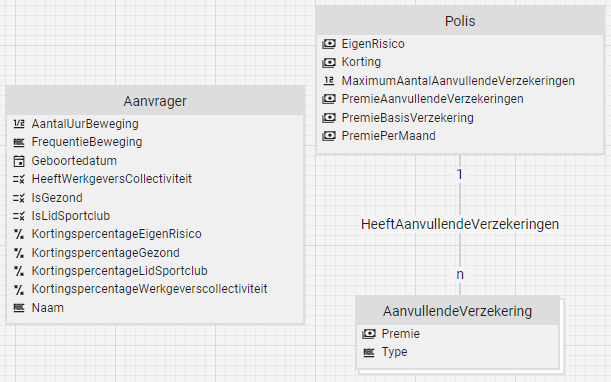Click the percentage icon beside KortingspercentageGezond

pyautogui.click(x=19, y=253)
